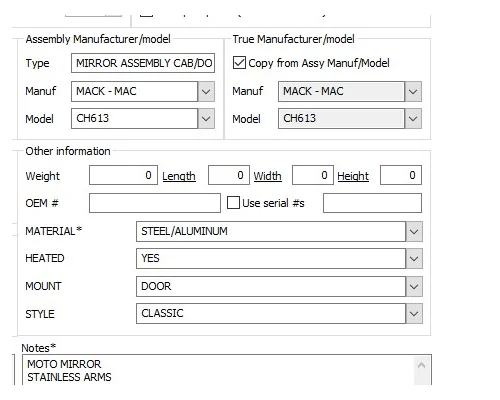Focus the serial numbers text field
This screenshot has height=400, width=500.
[372, 203]
